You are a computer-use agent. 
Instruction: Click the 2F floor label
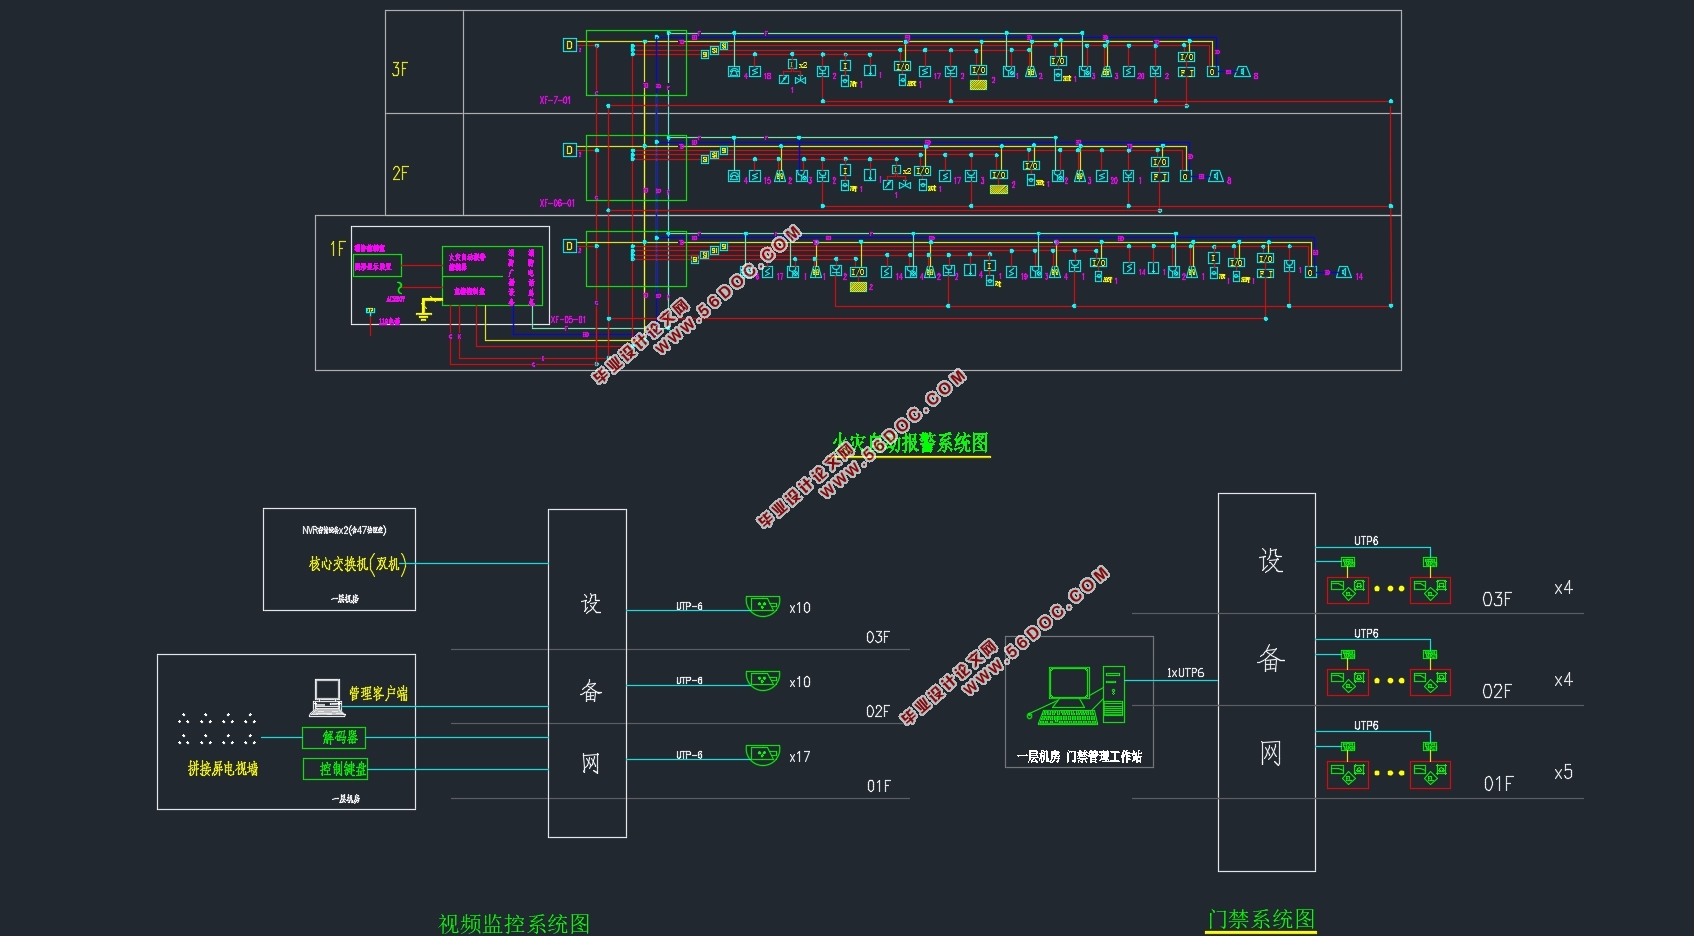(x=400, y=173)
